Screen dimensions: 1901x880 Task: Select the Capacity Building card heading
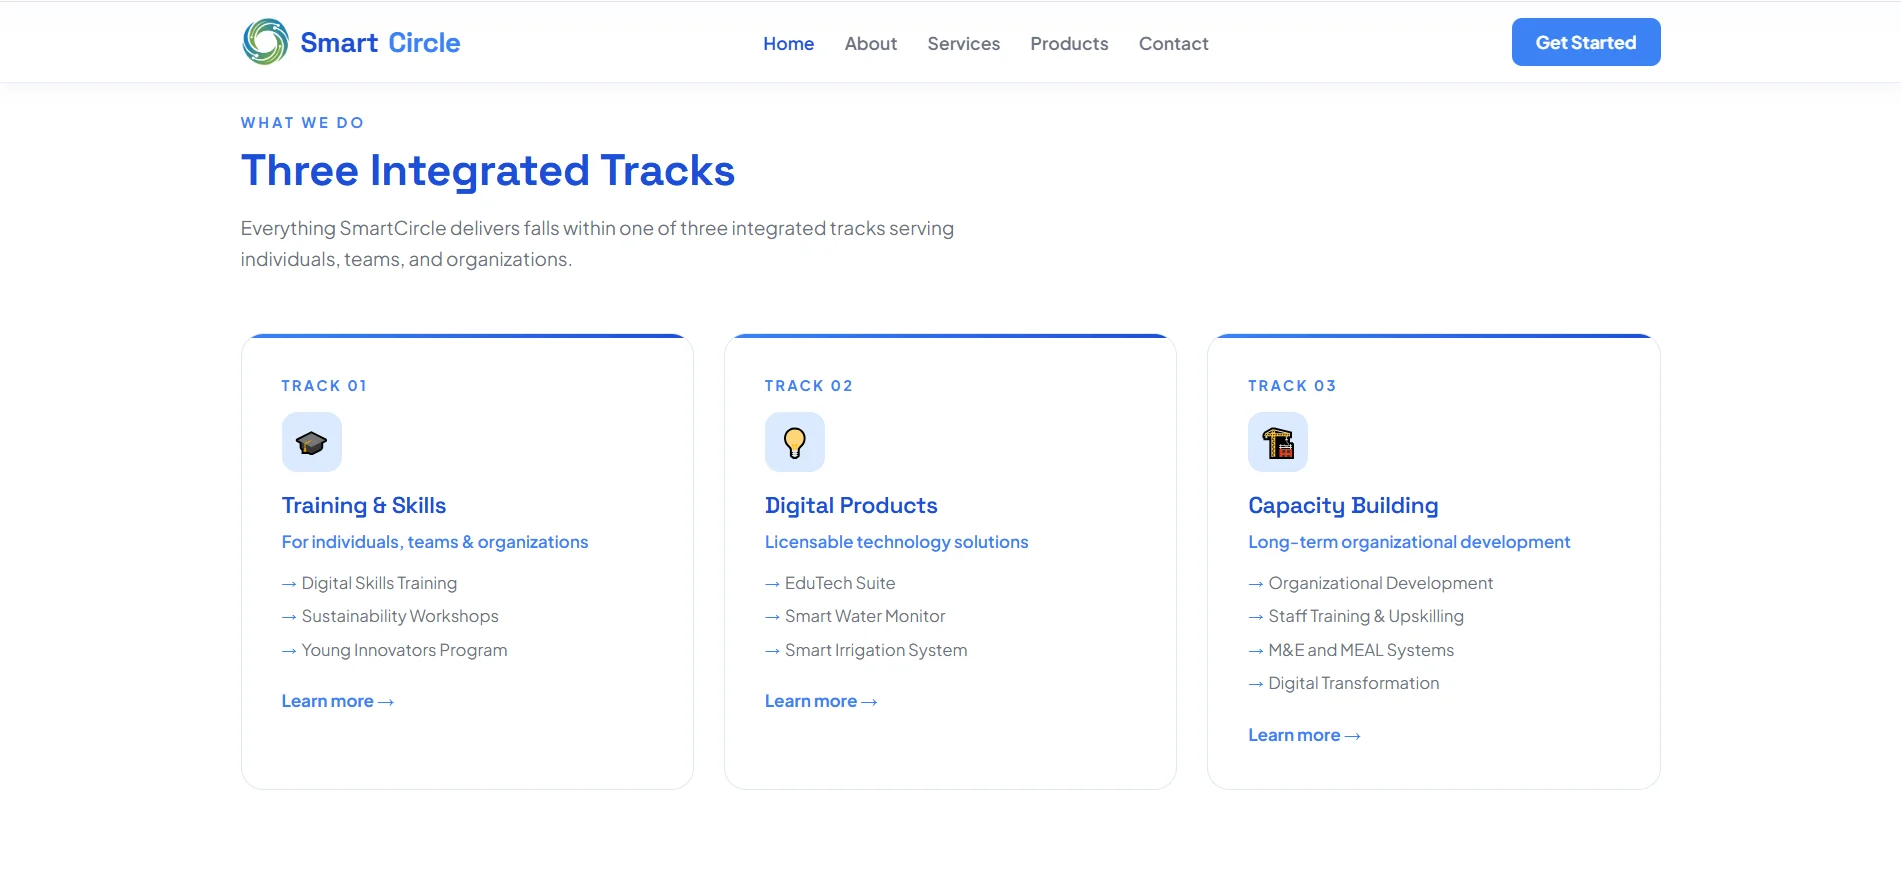pyautogui.click(x=1343, y=506)
